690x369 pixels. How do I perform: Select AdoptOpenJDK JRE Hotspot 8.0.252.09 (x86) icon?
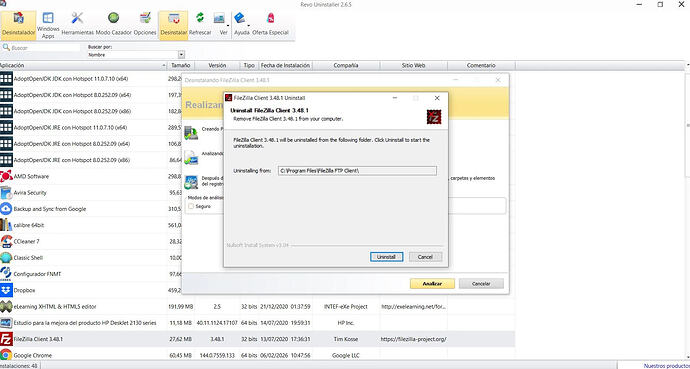6,160
